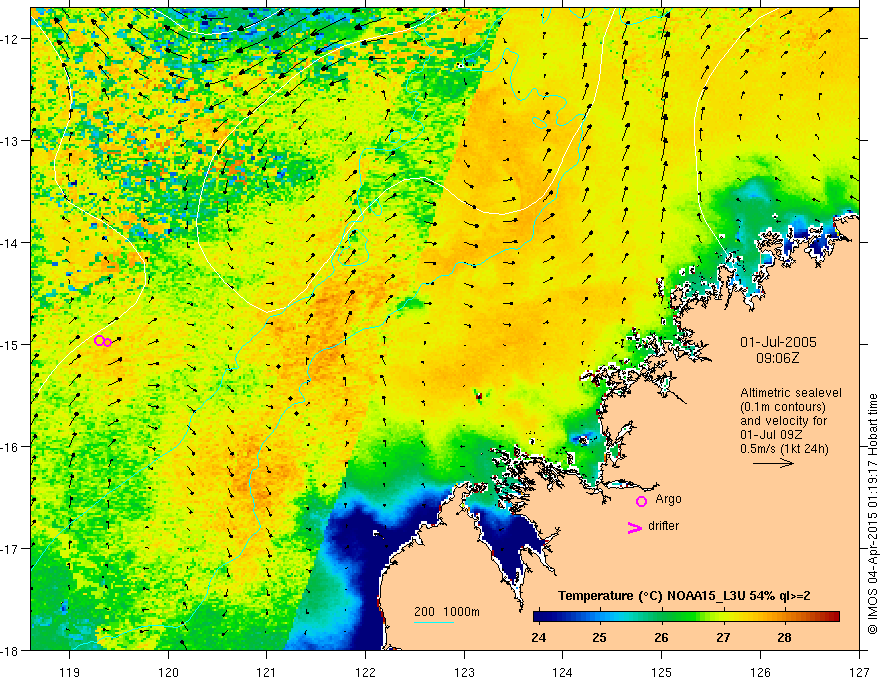The width and height of the screenshot is (880, 680).
Task: Click the larger magenta Argo float marker near 119.3
Action: coord(99,340)
